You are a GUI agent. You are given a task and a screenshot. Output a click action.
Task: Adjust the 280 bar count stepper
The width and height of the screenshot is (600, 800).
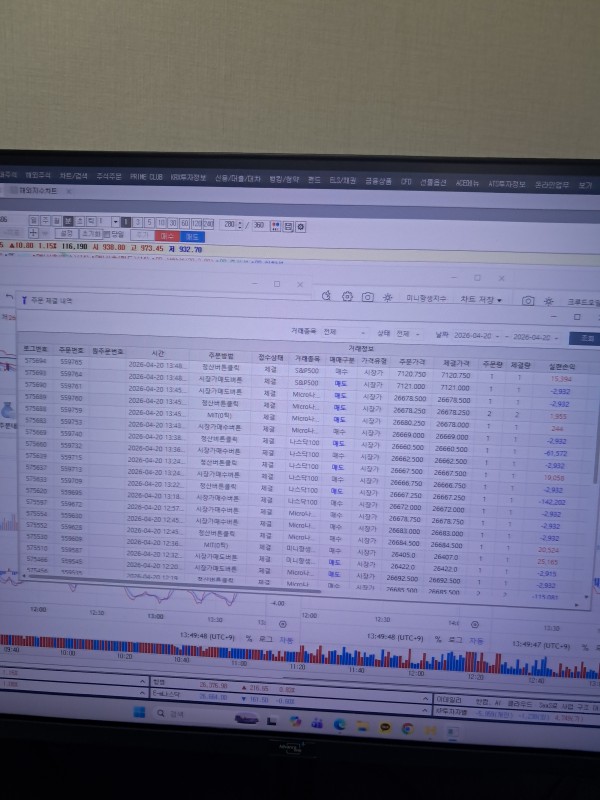[240, 225]
